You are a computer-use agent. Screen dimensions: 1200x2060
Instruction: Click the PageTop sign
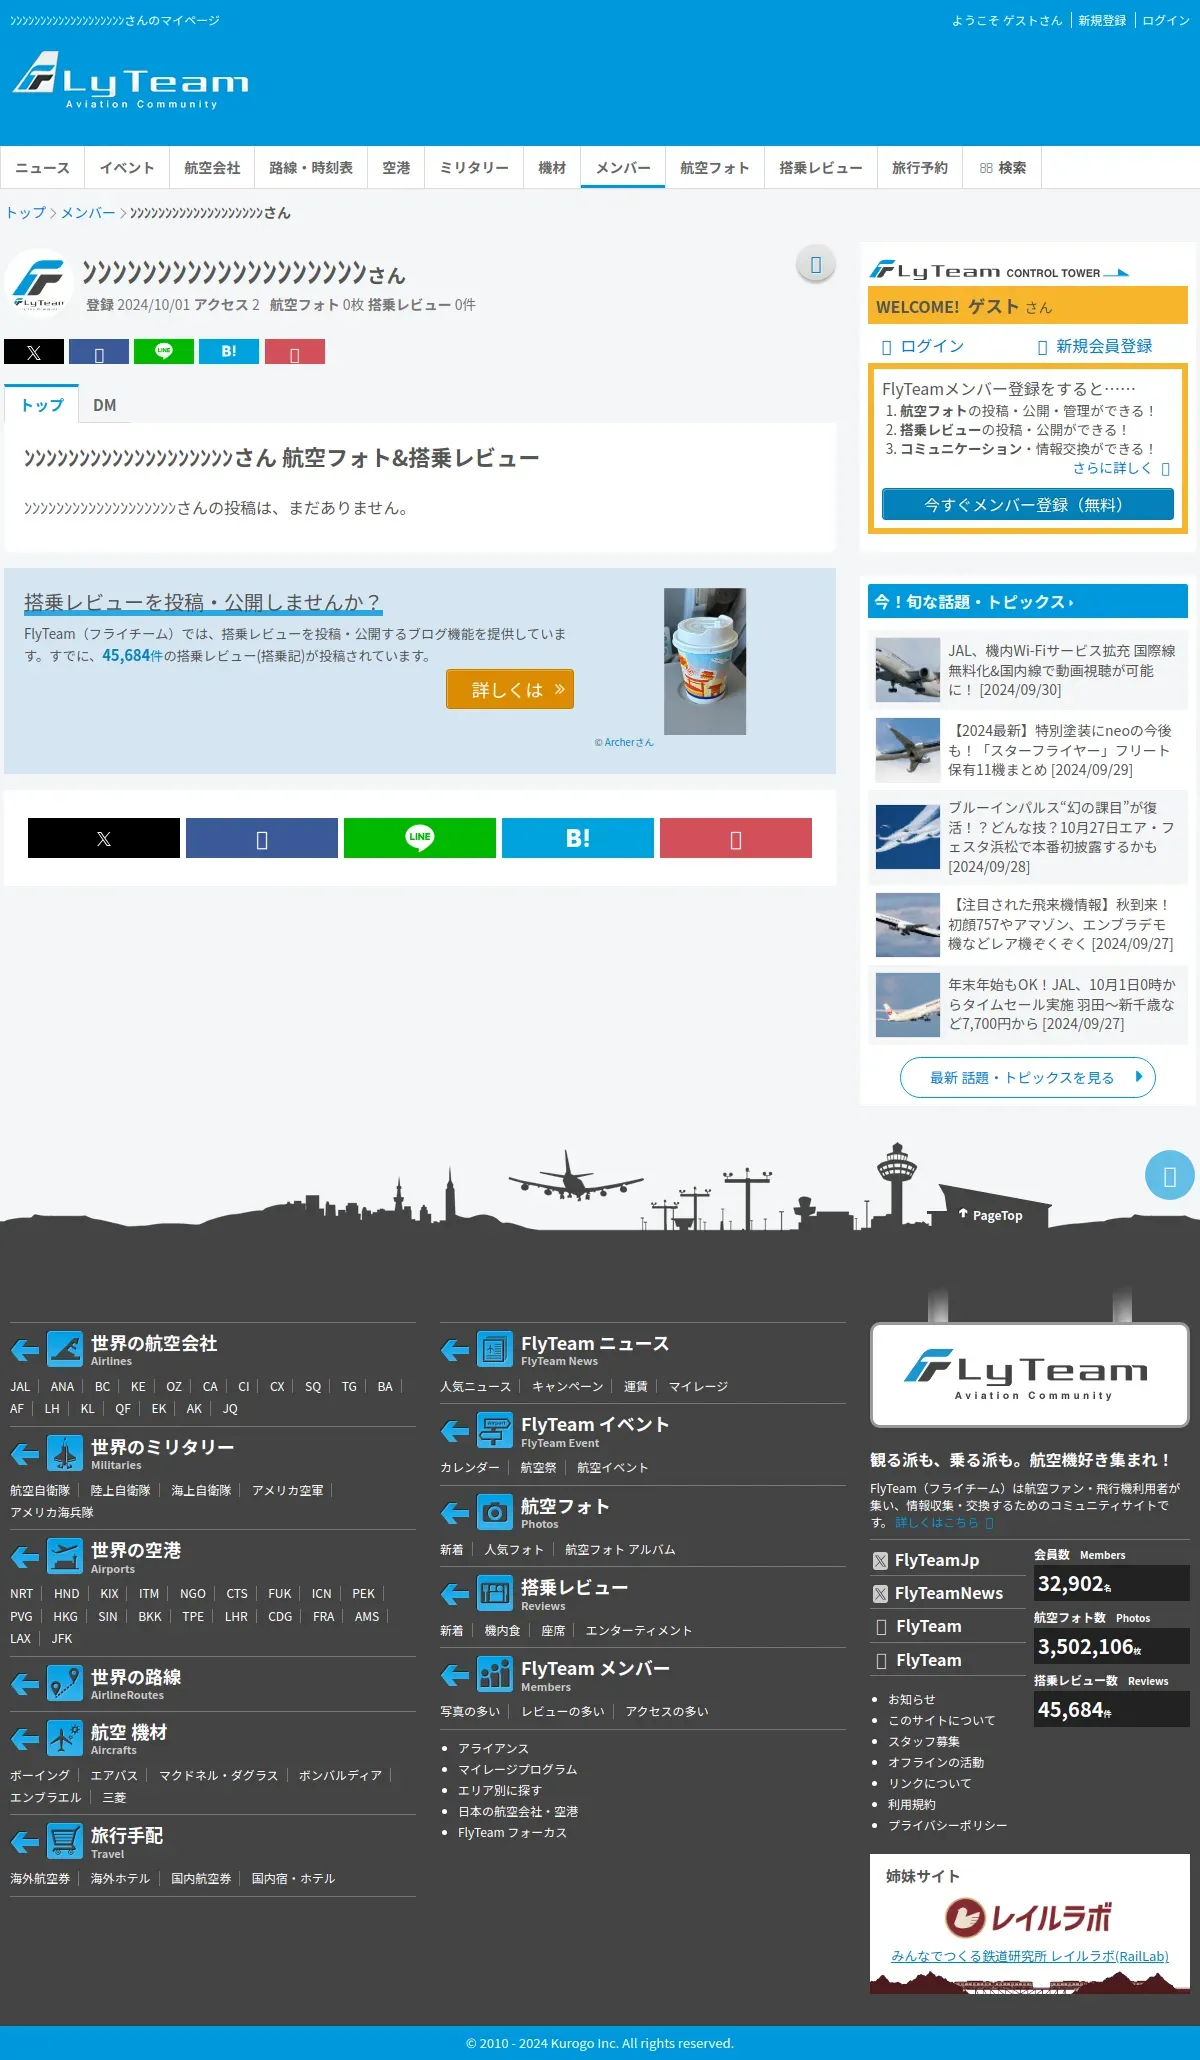click(x=990, y=1215)
